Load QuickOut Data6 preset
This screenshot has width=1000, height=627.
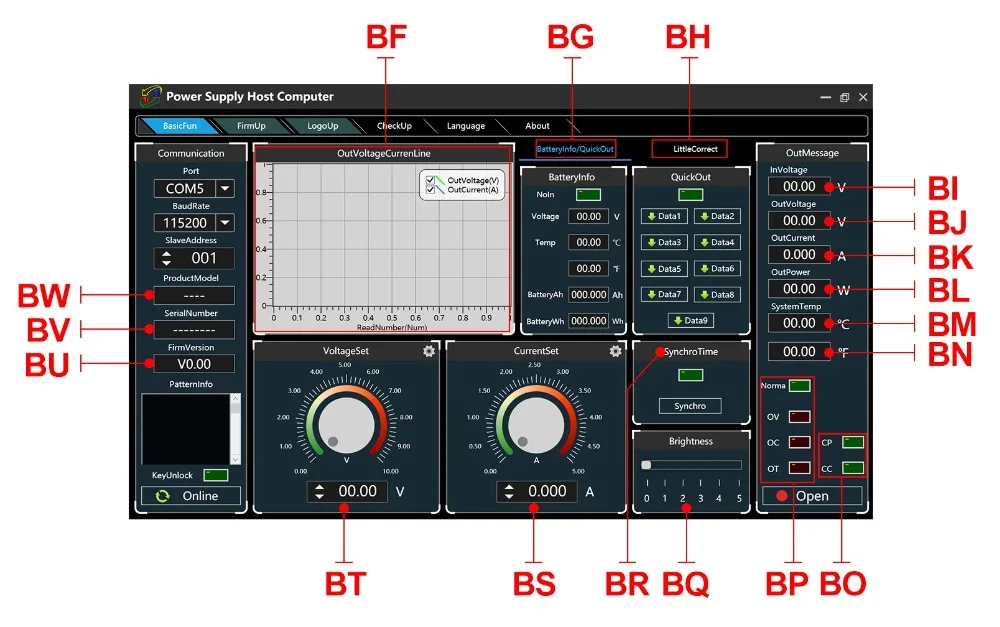click(x=717, y=269)
